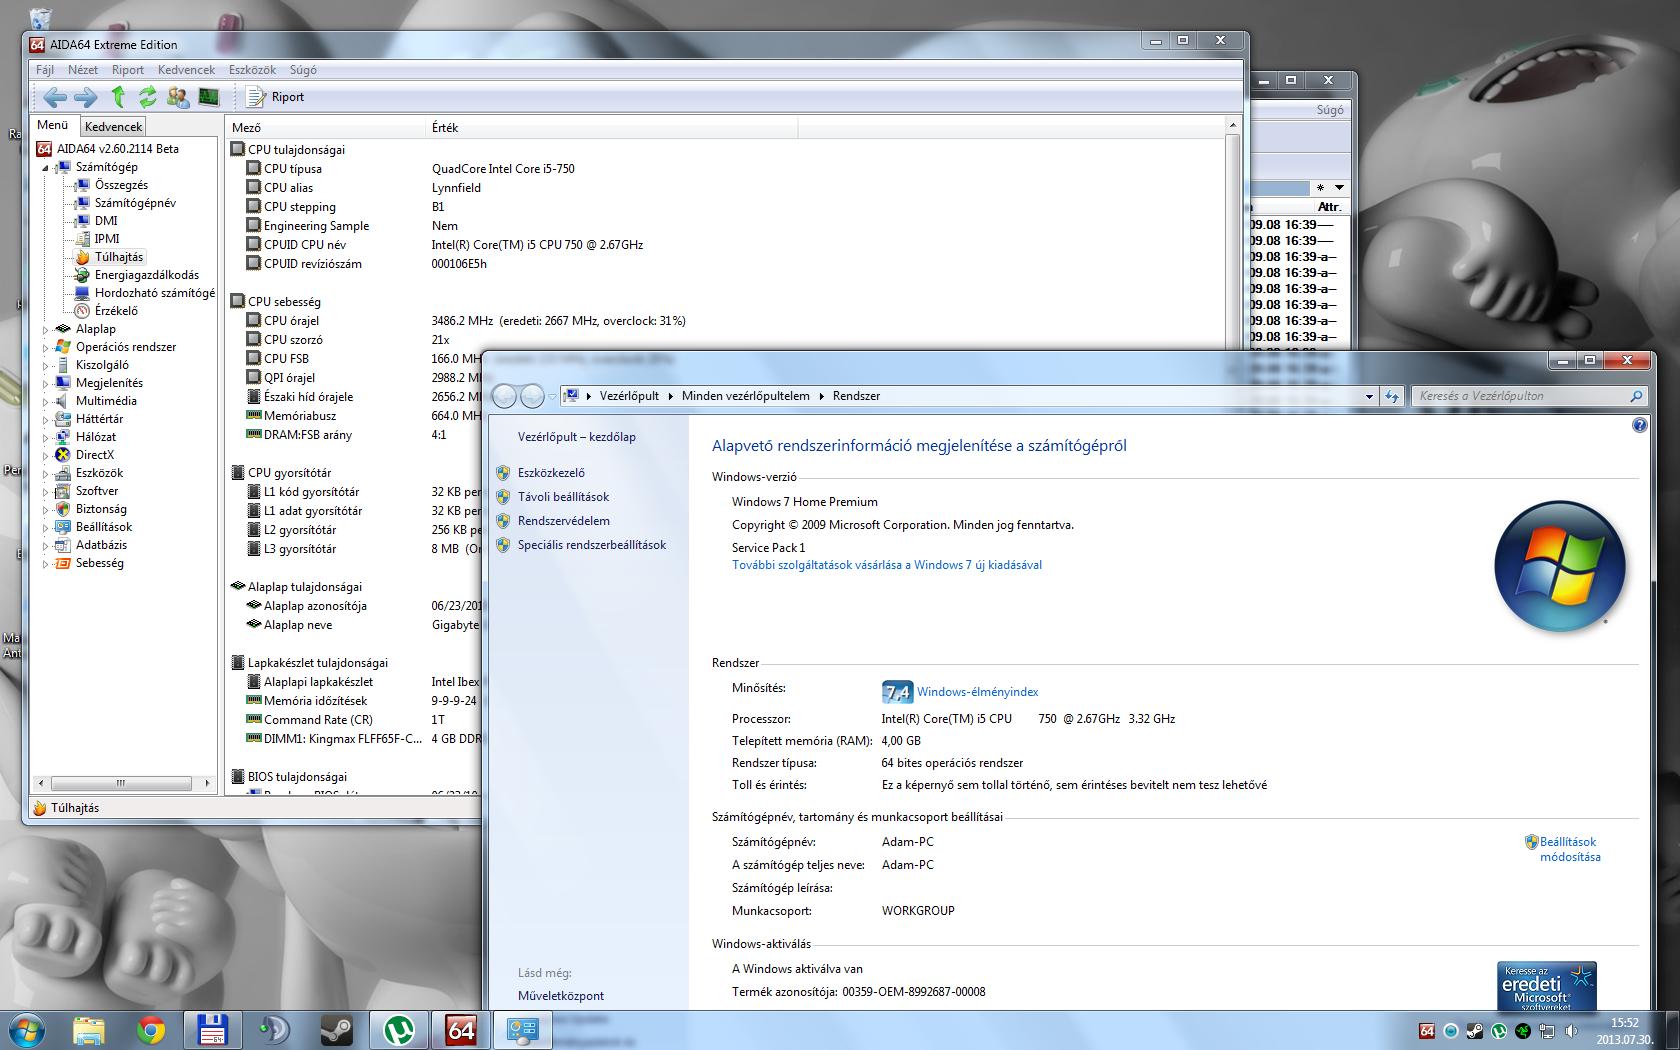The width and height of the screenshot is (1680, 1050).
Task: Open the Windows-élményindex link
Action: (x=977, y=692)
